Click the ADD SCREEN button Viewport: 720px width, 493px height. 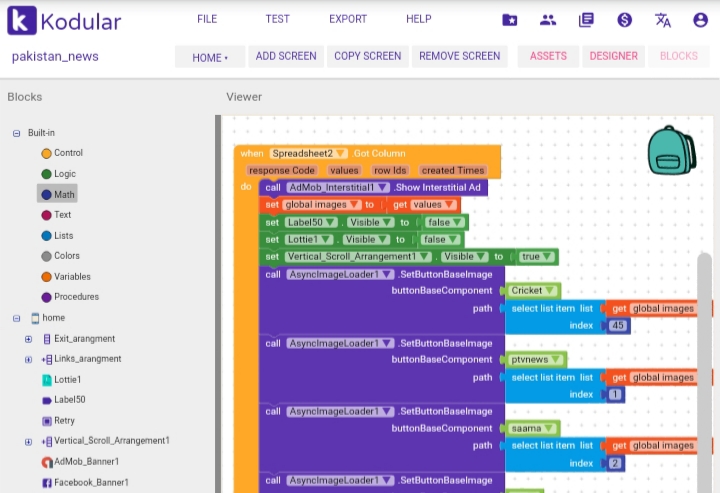(286, 56)
